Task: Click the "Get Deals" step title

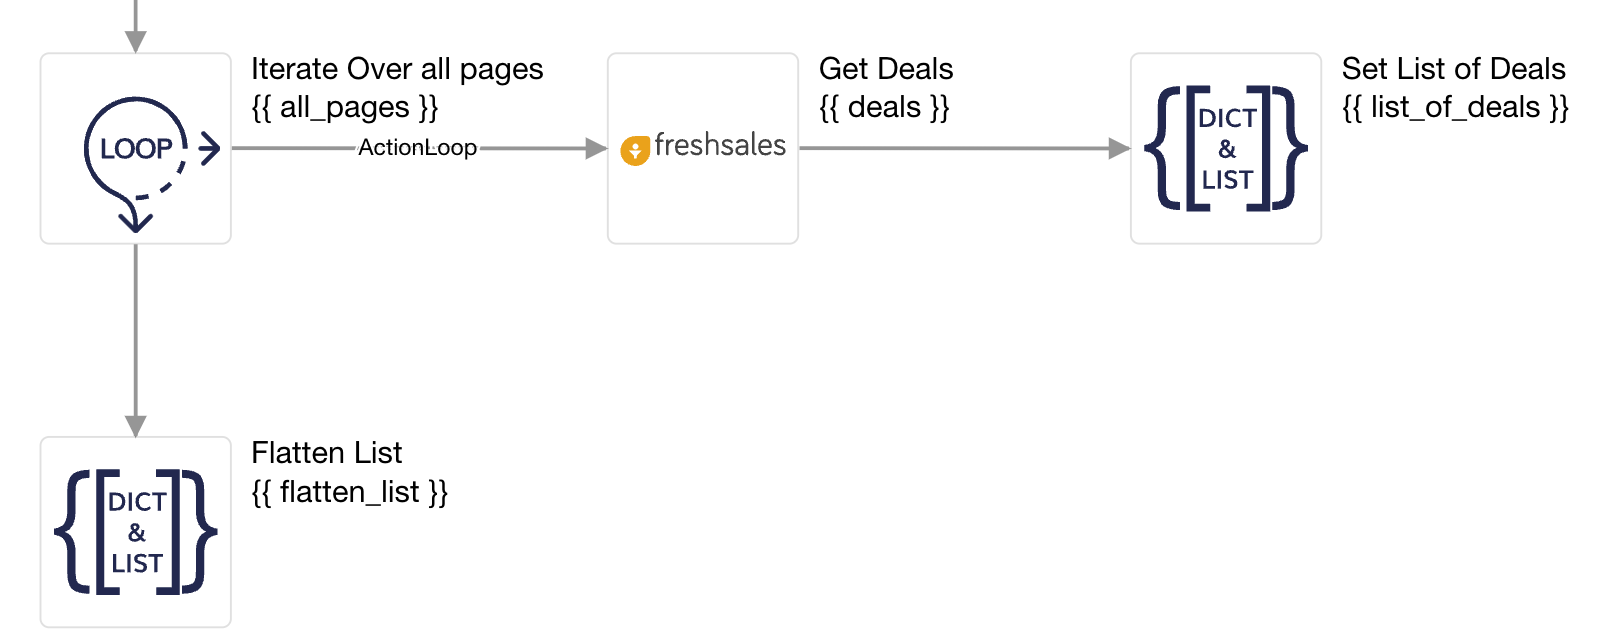Action: click(886, 69)
